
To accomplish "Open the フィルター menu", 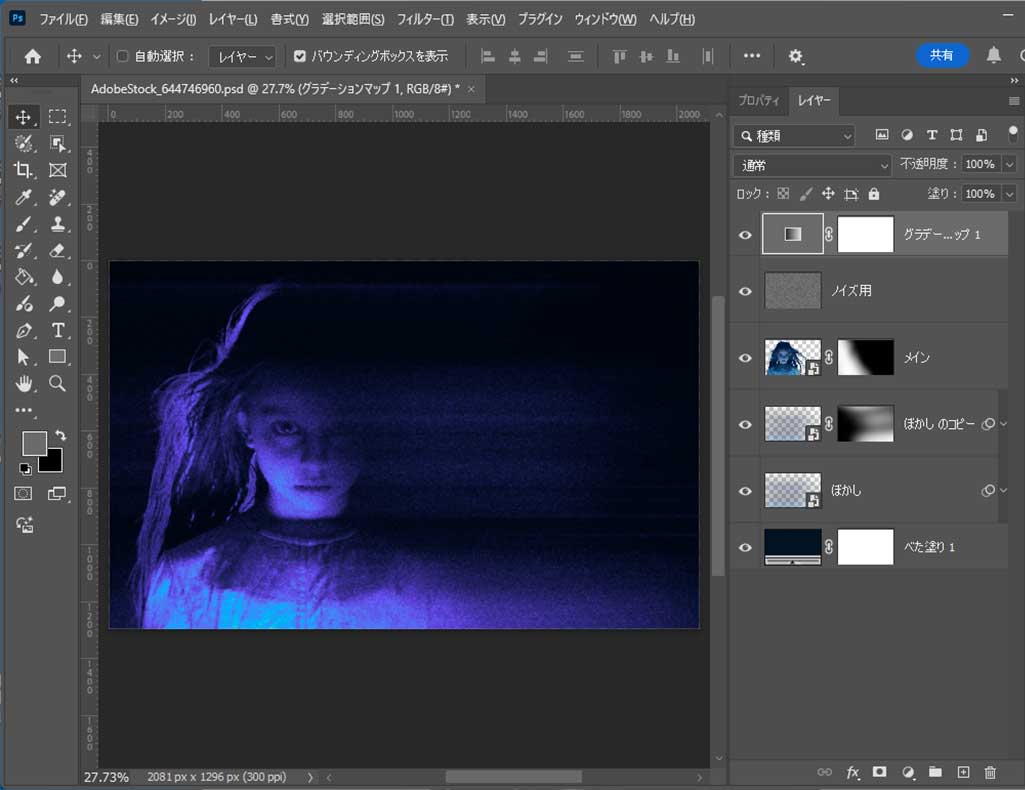I will [x=425, y=20].
